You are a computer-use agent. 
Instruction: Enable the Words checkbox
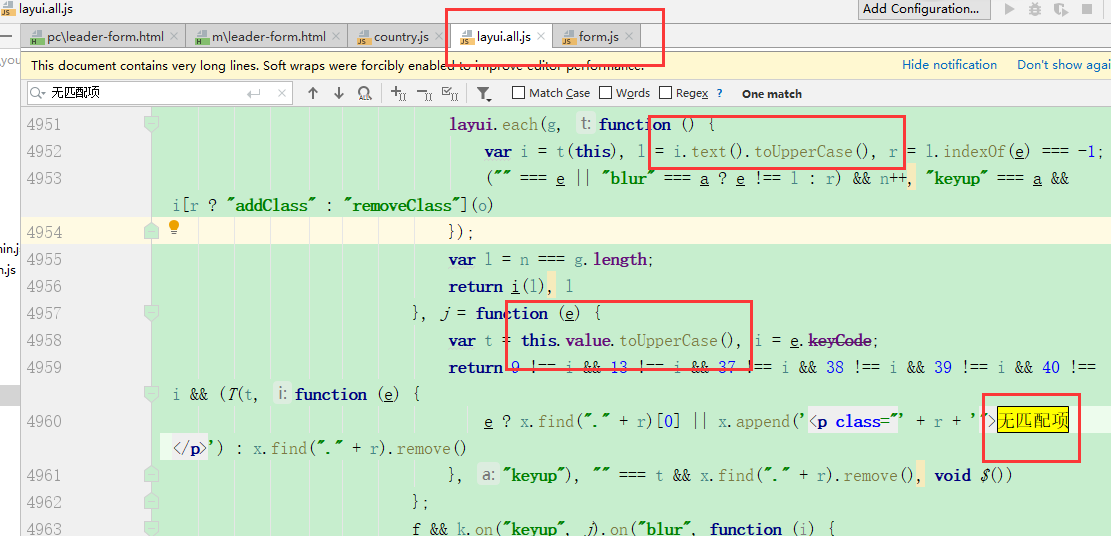(605, 93)
